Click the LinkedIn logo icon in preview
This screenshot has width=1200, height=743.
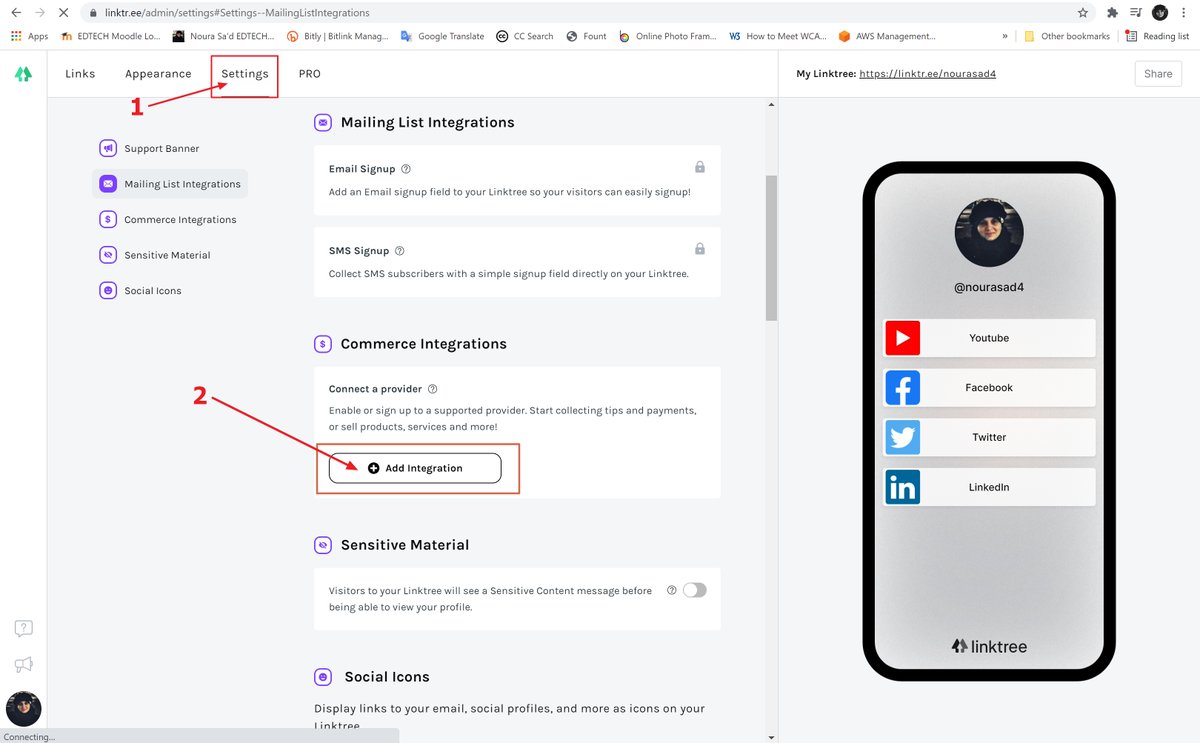pyautogui.click(x=902, y=487)
